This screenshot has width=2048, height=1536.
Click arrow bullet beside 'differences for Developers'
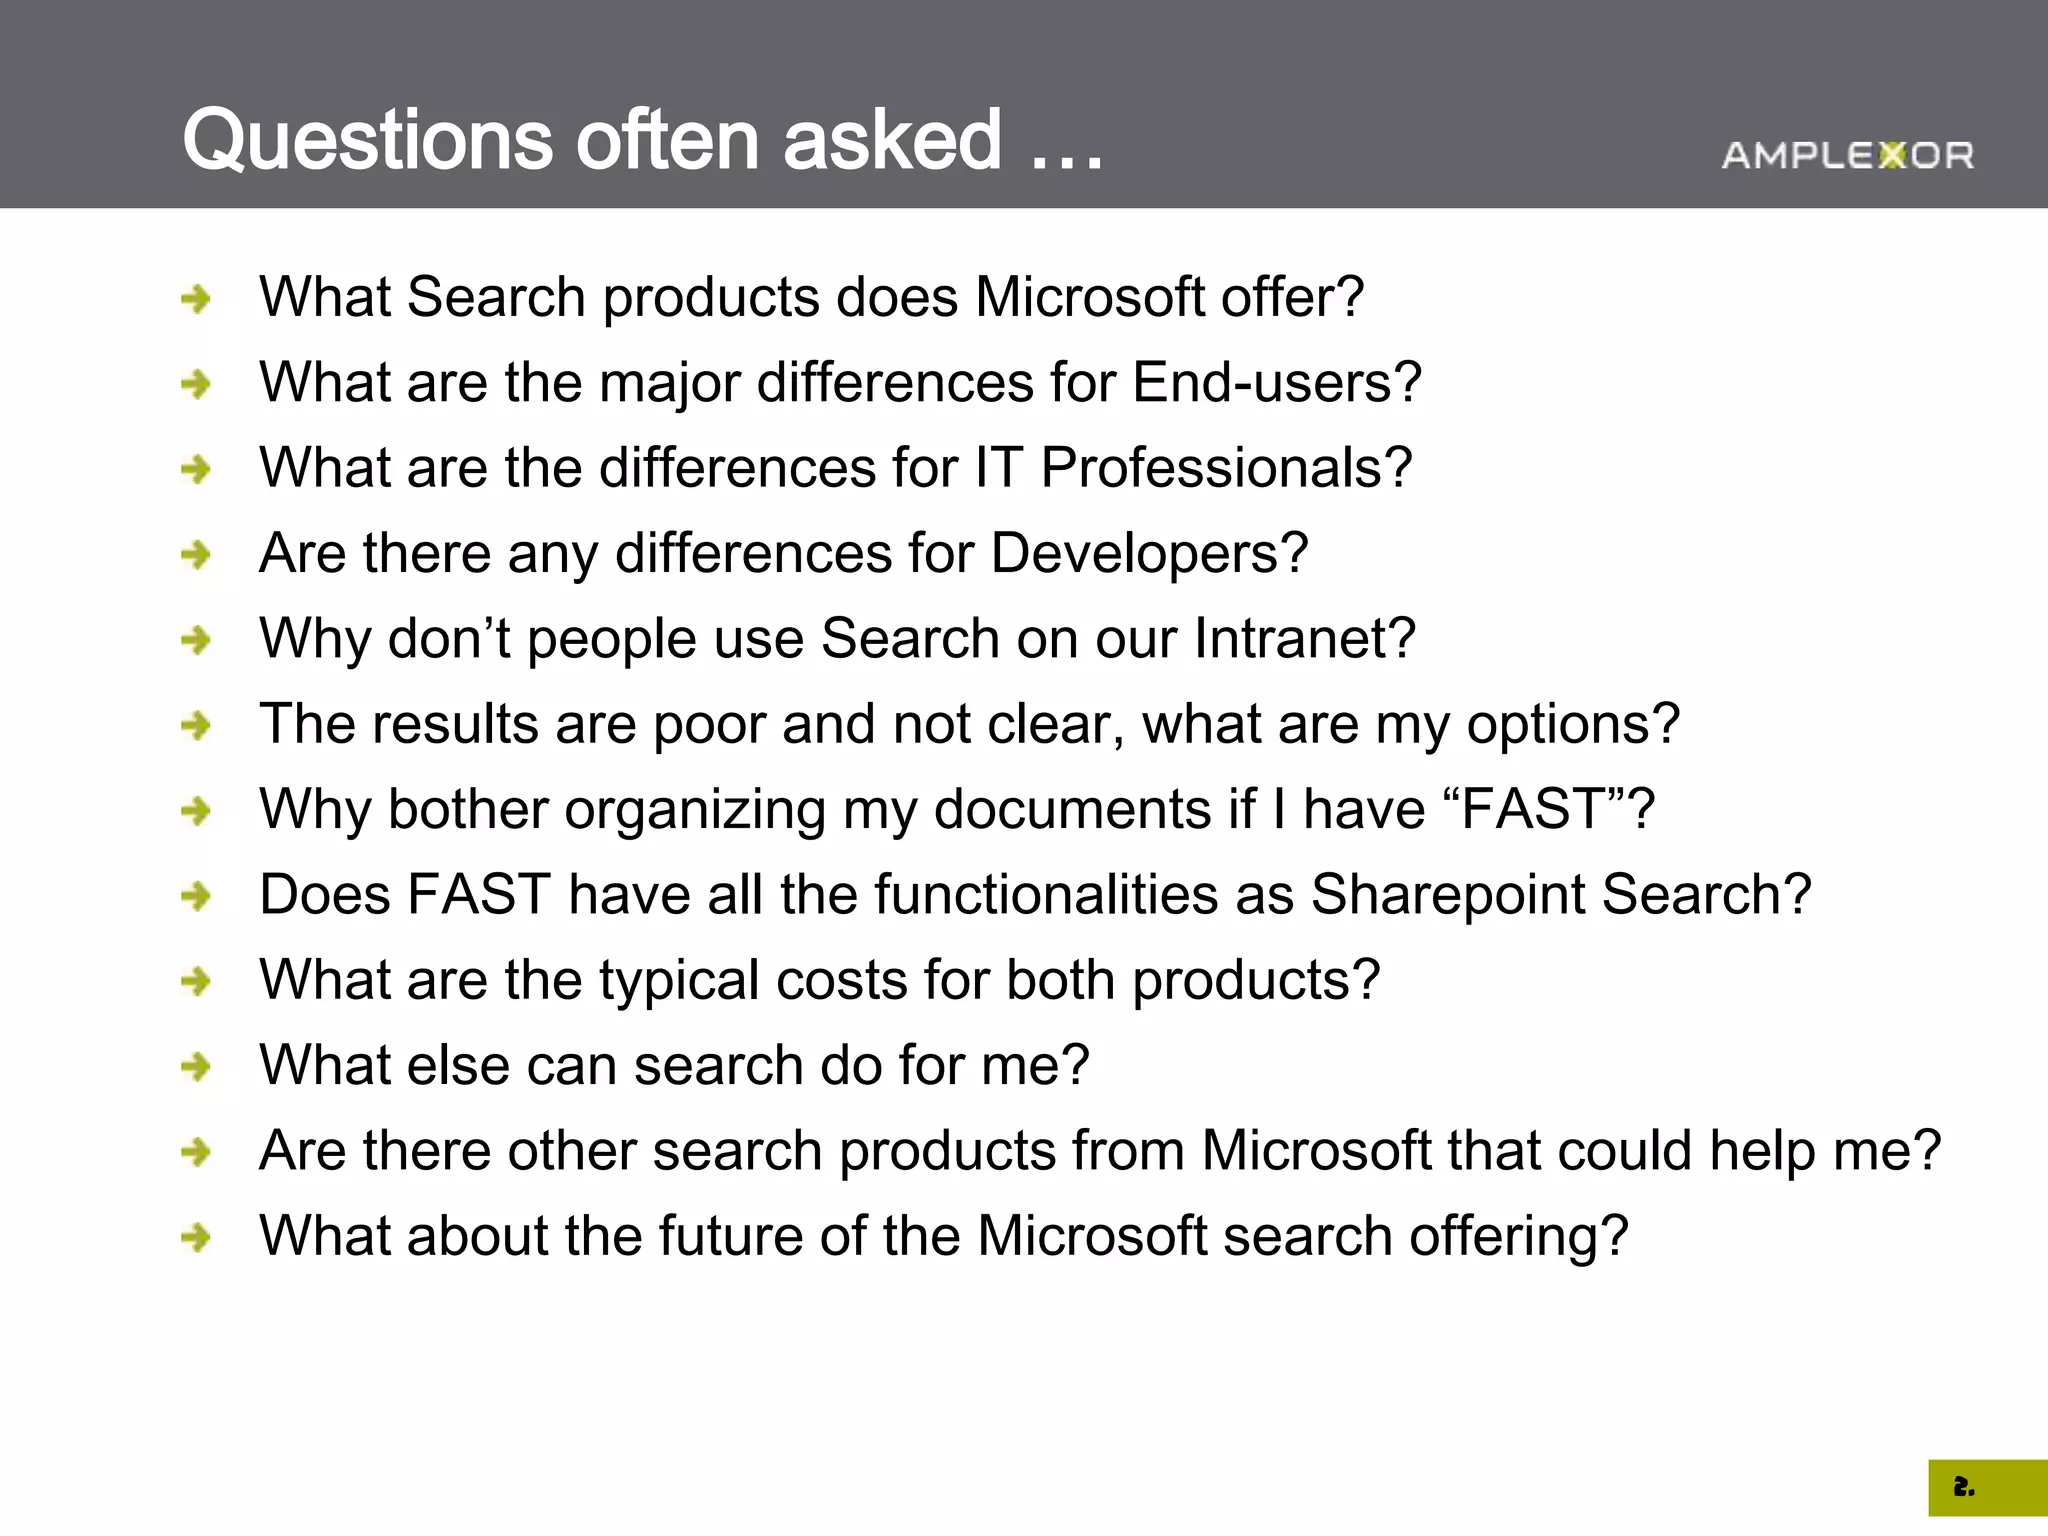[x=196, y=554]
